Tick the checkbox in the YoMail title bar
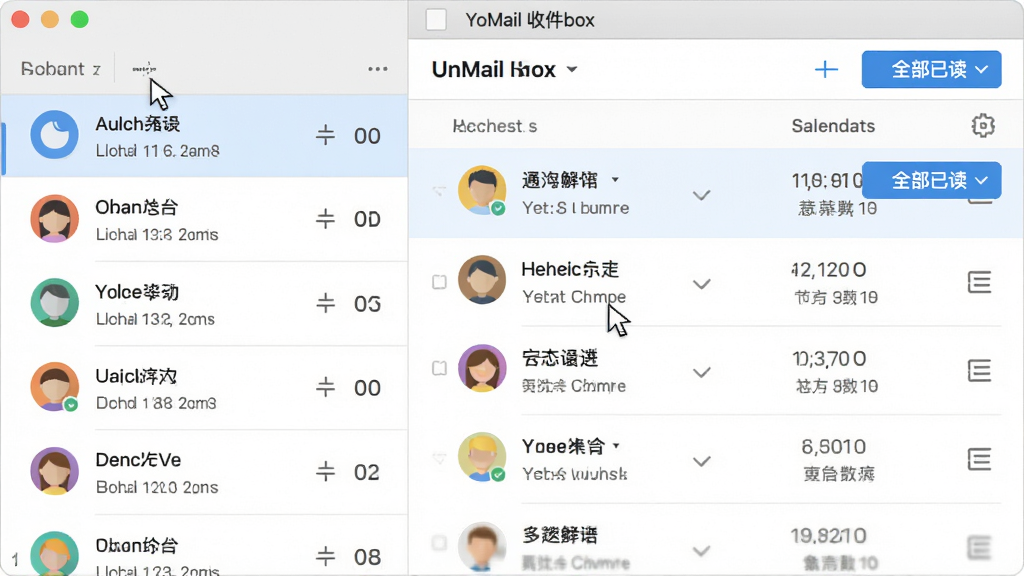This screenshot has height=576, width=1024. pyautogui.click(x=436, y=20)
